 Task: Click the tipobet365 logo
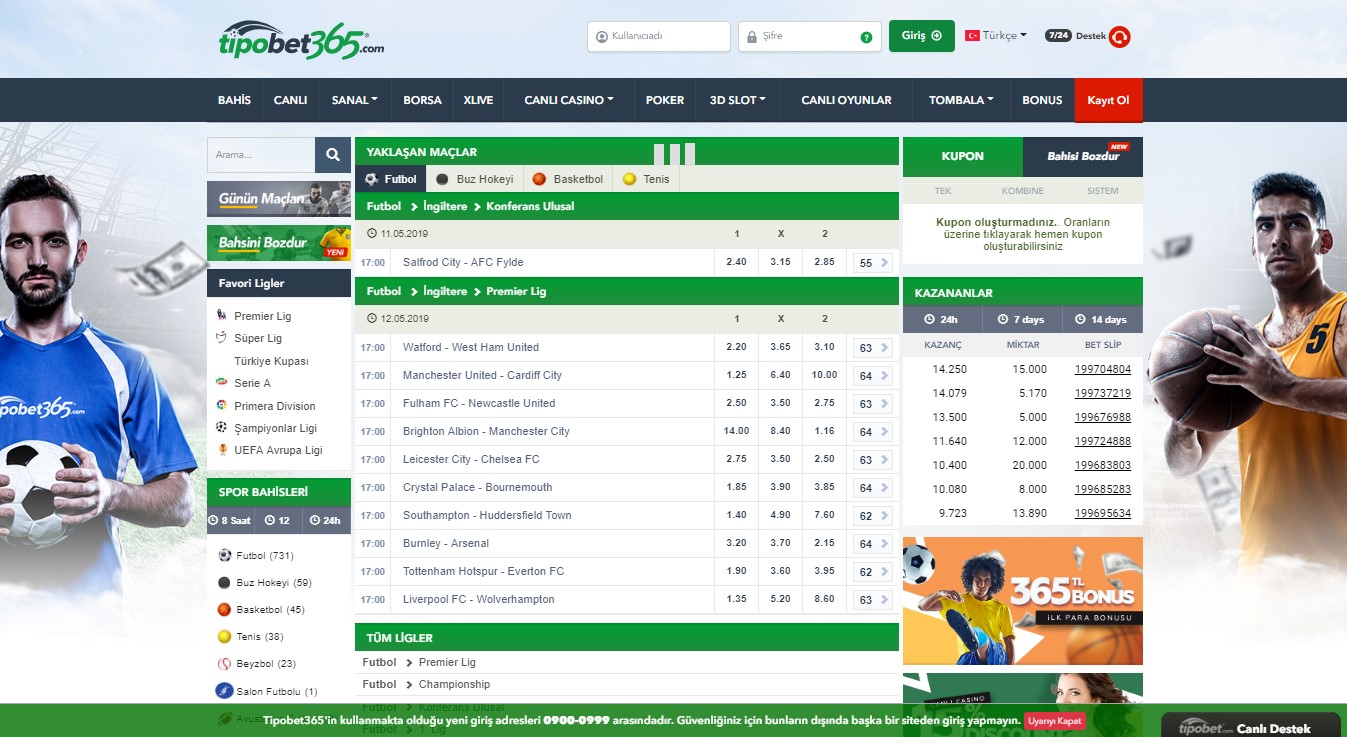[301, 40]
